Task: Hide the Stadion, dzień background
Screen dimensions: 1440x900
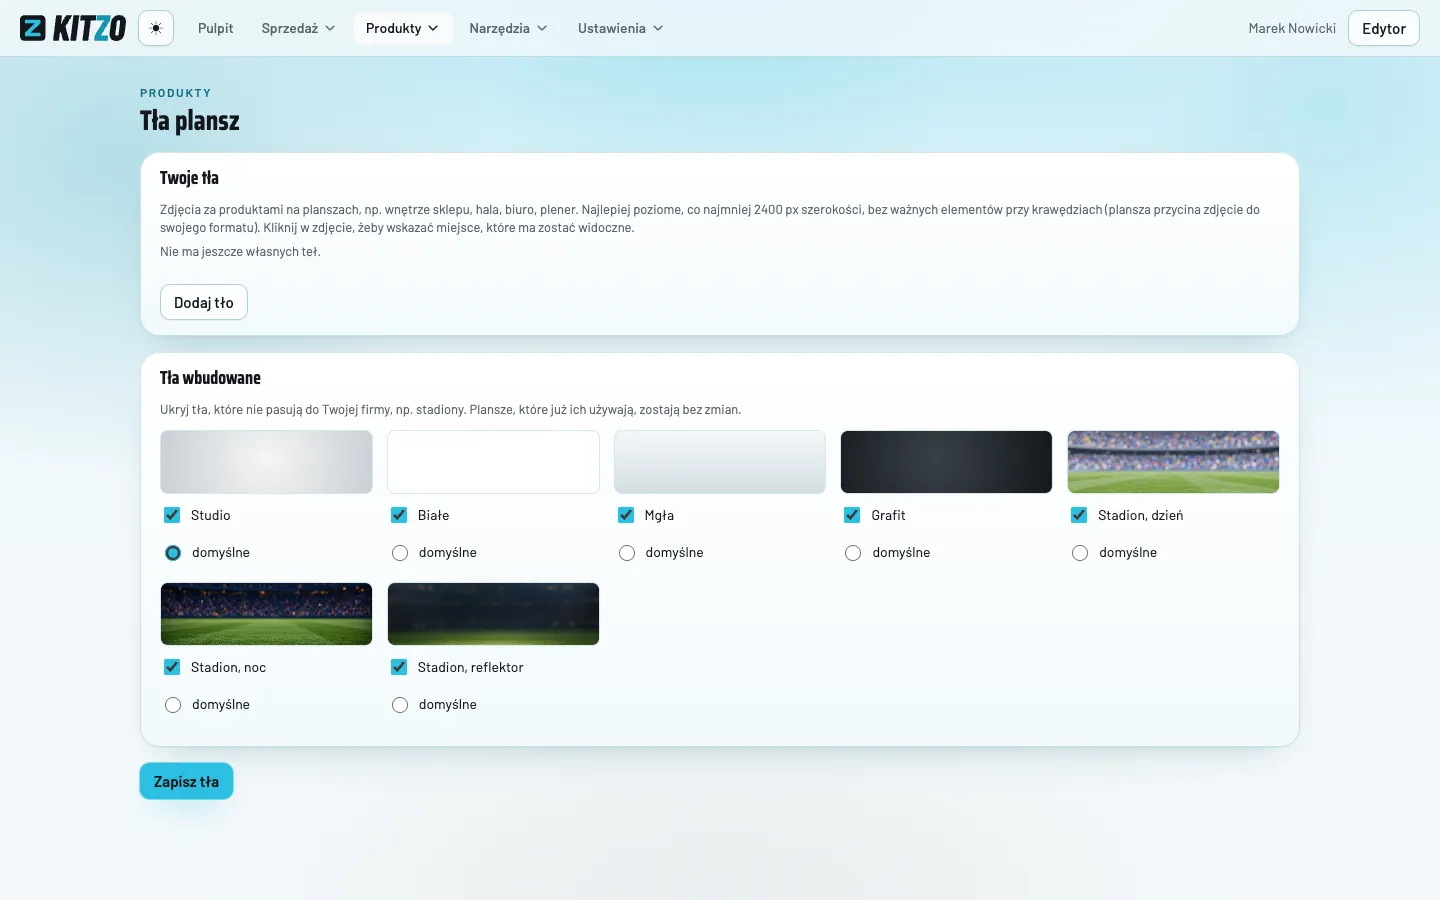Action: click(1079, 515)
